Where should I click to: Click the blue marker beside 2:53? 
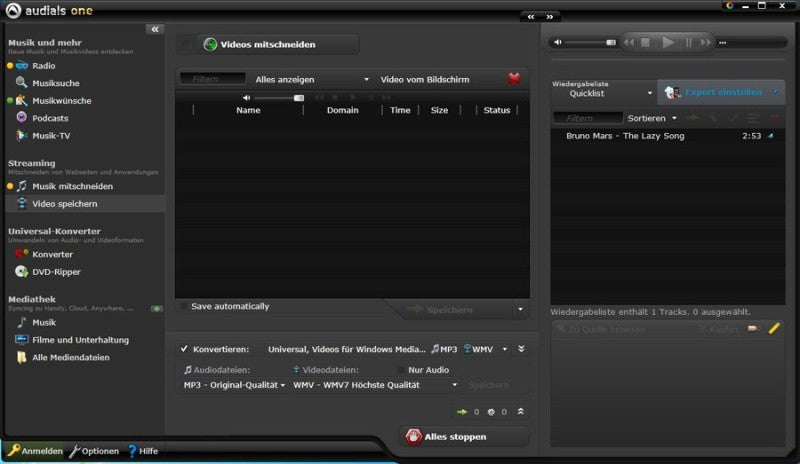click(x=770, y=136)
